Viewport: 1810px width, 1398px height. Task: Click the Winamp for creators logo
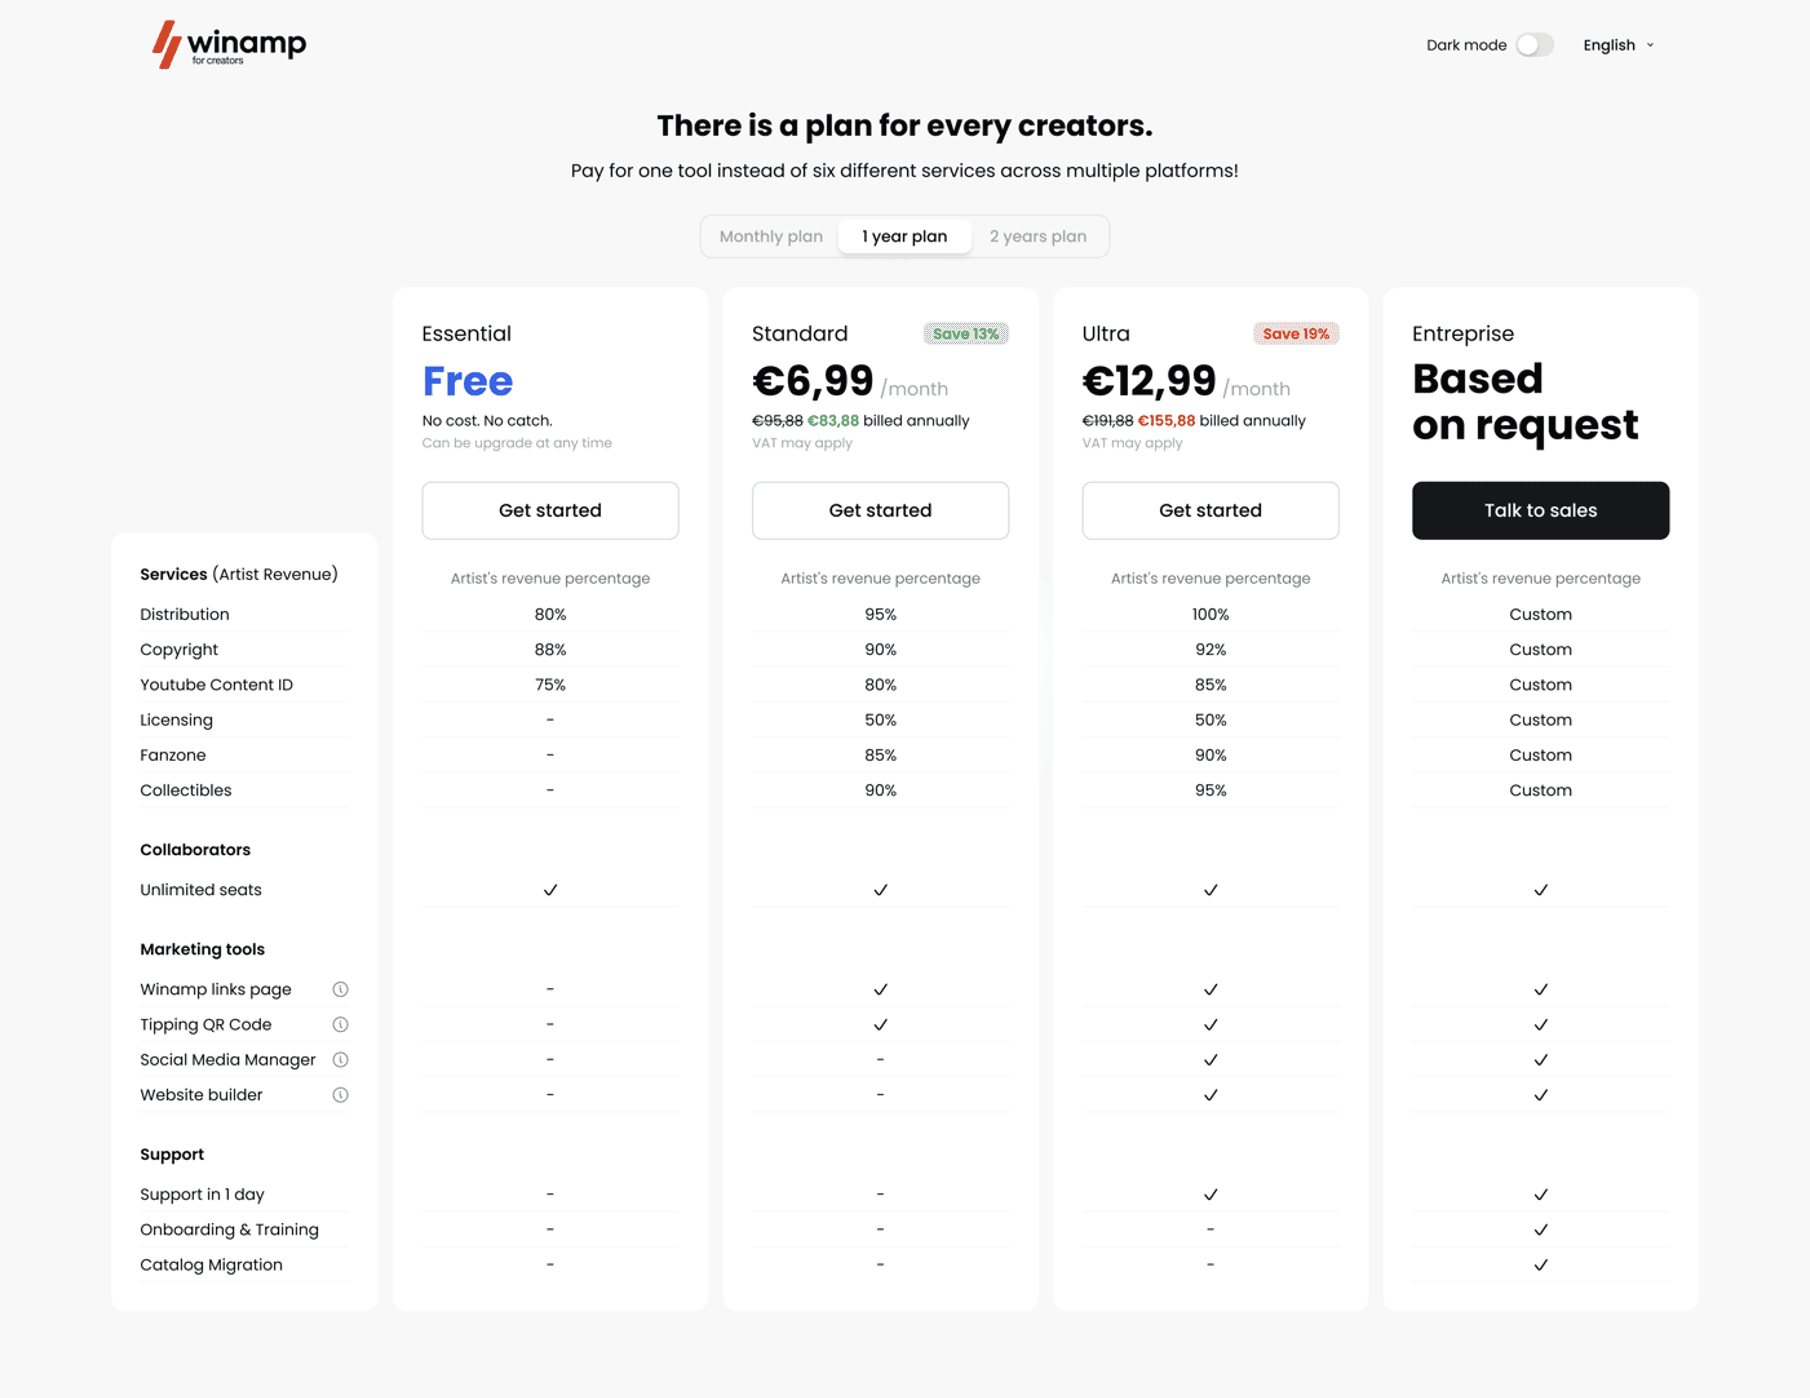[x=229, y=45]
